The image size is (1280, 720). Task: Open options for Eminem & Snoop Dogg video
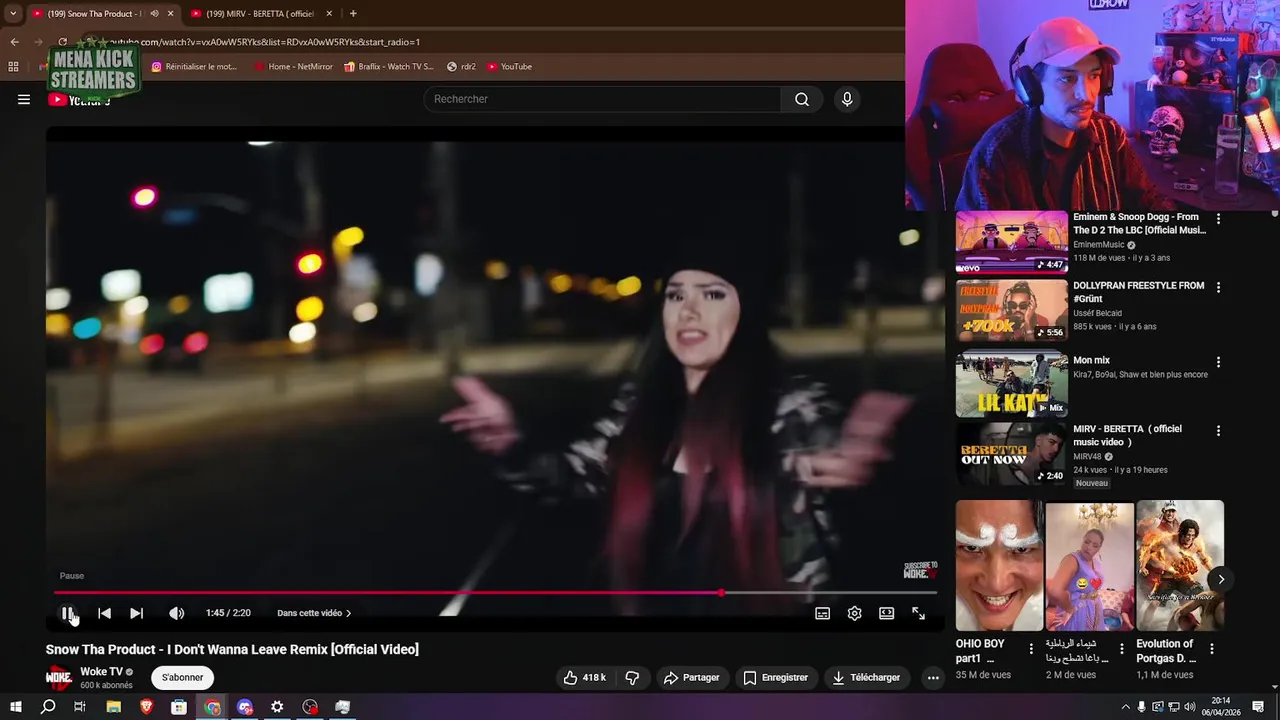[1218, 219]
